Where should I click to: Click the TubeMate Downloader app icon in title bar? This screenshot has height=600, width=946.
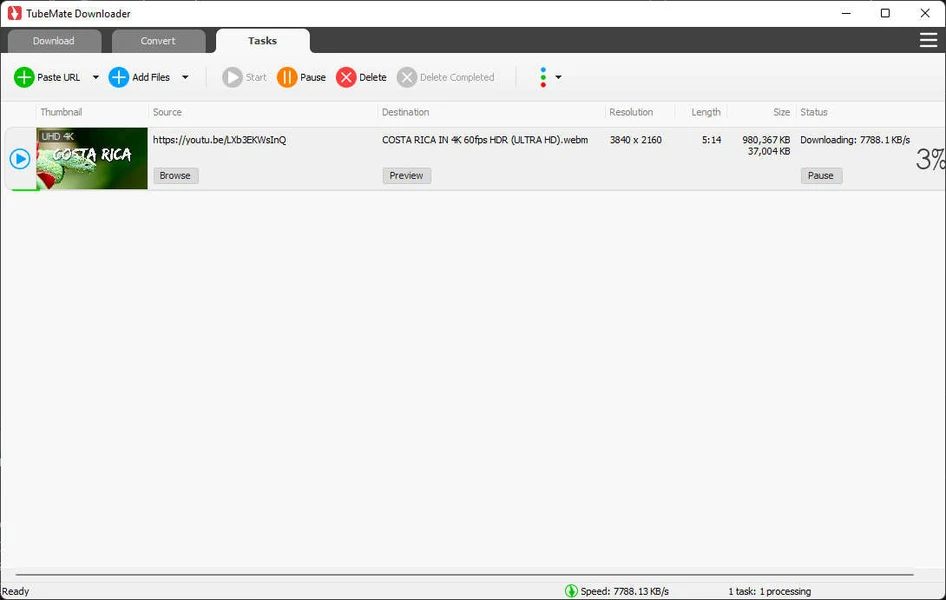tap(14, 13)
